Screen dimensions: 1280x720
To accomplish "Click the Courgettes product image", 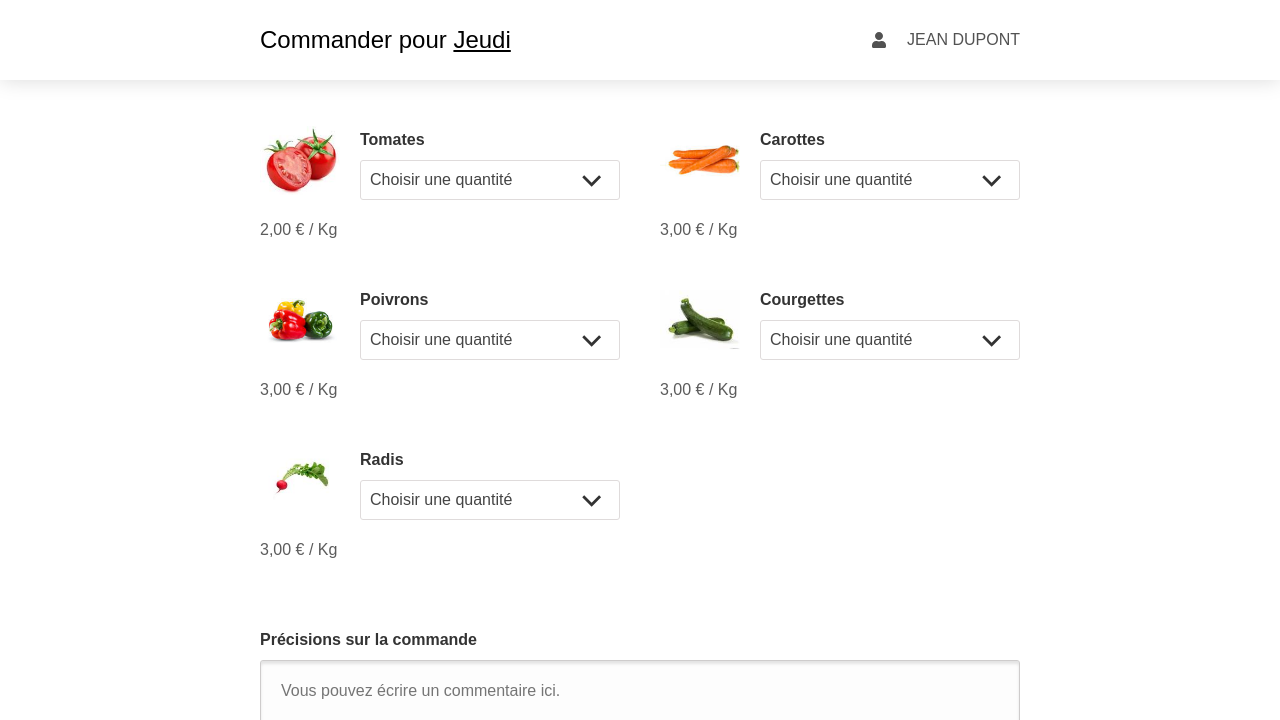I will click(x=702, y=320).
